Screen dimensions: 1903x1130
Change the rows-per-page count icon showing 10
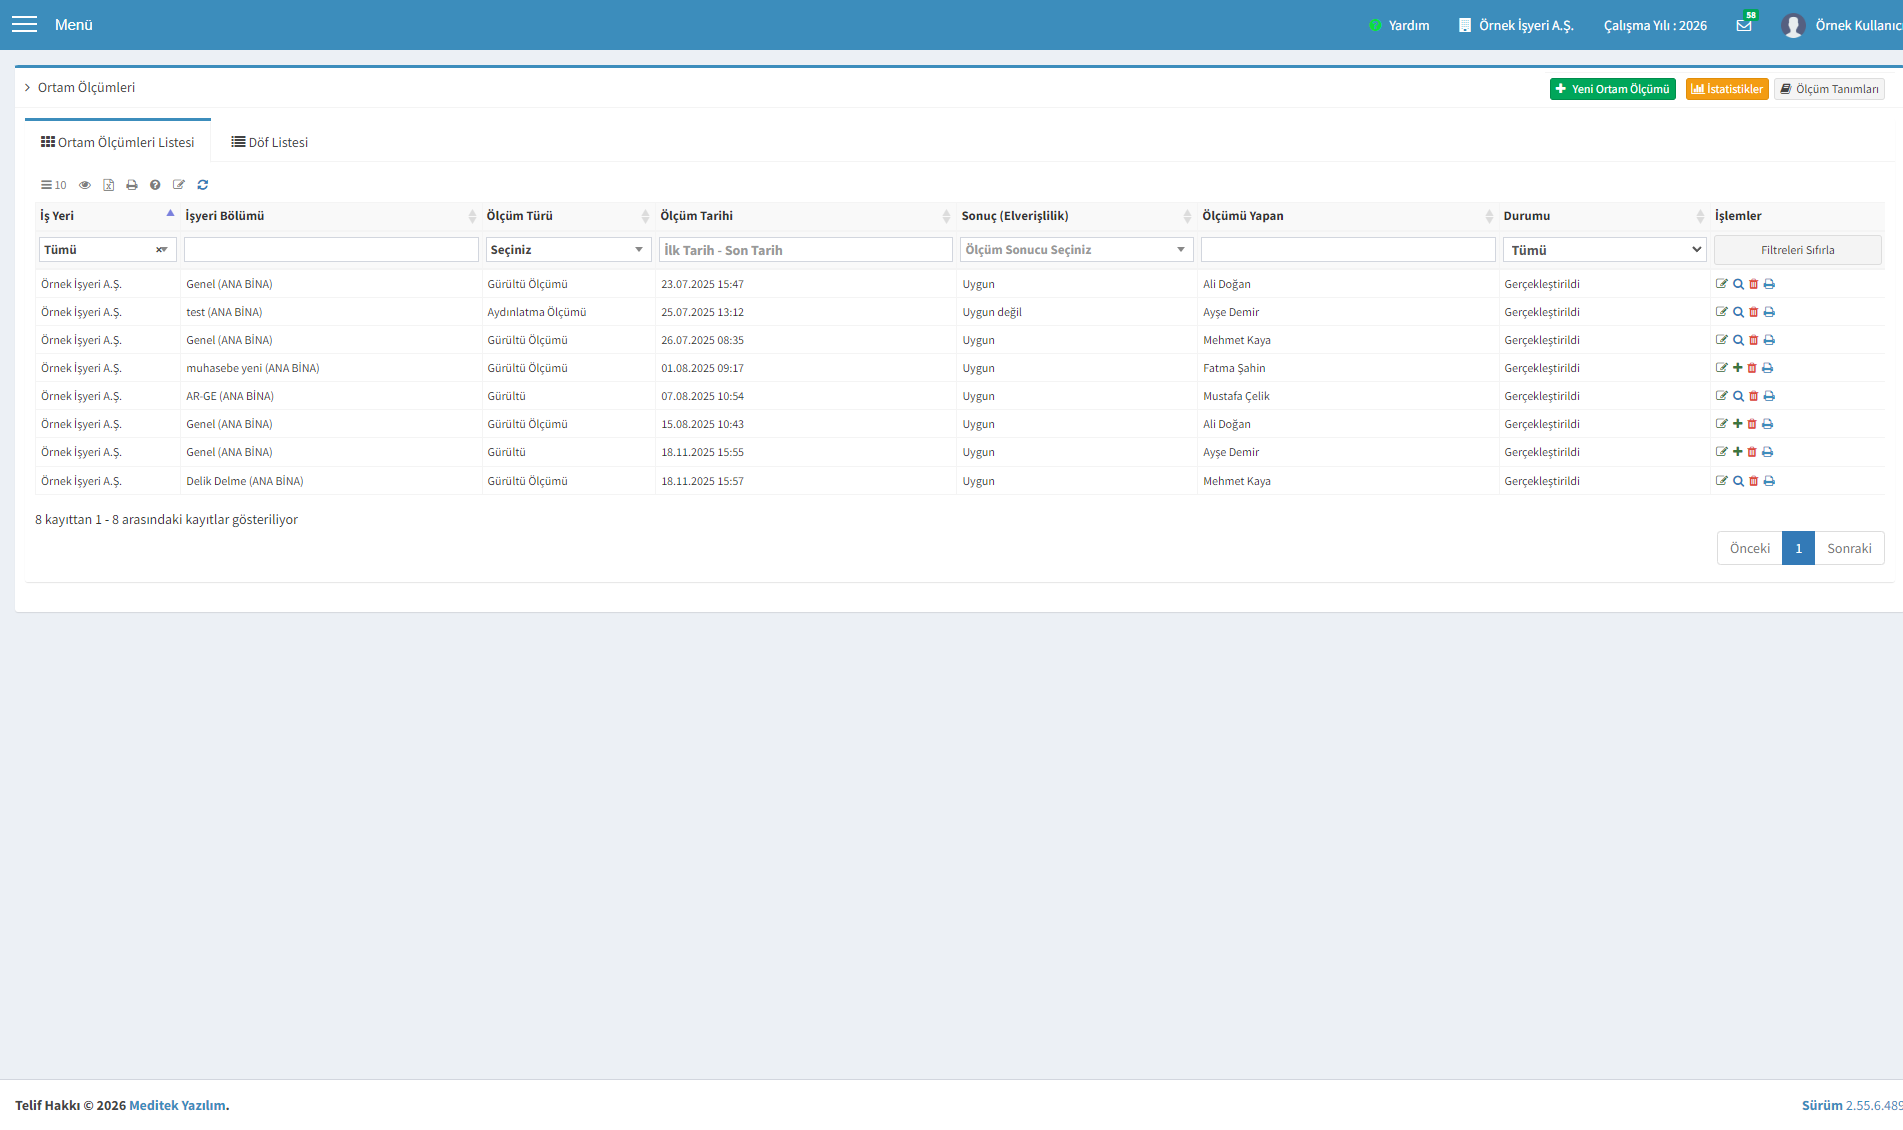click(54, 185)
